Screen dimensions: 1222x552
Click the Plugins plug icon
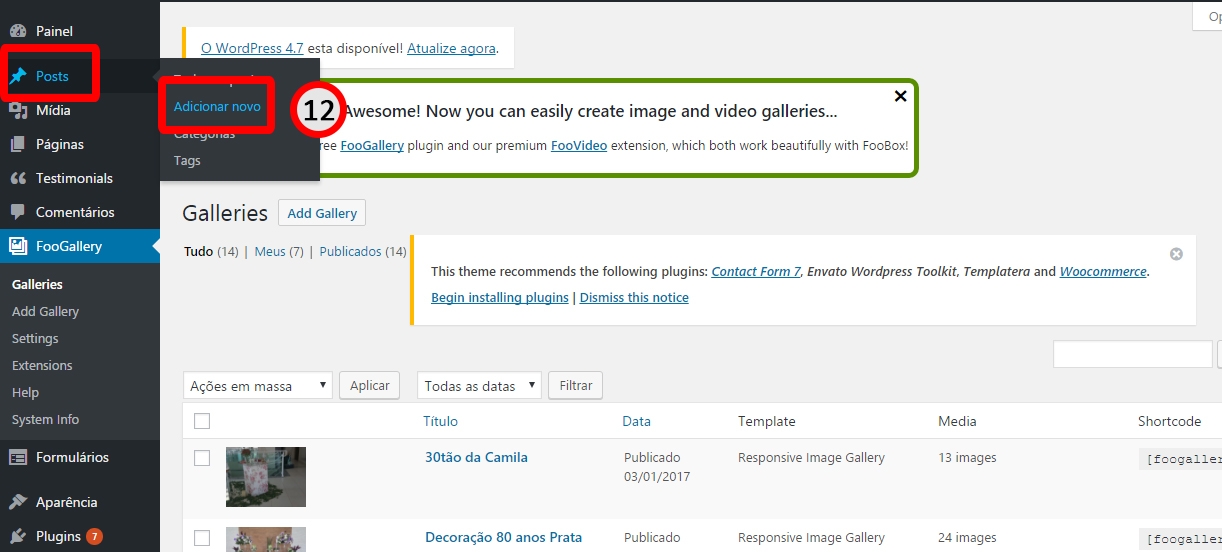click(x=18, y=536)
